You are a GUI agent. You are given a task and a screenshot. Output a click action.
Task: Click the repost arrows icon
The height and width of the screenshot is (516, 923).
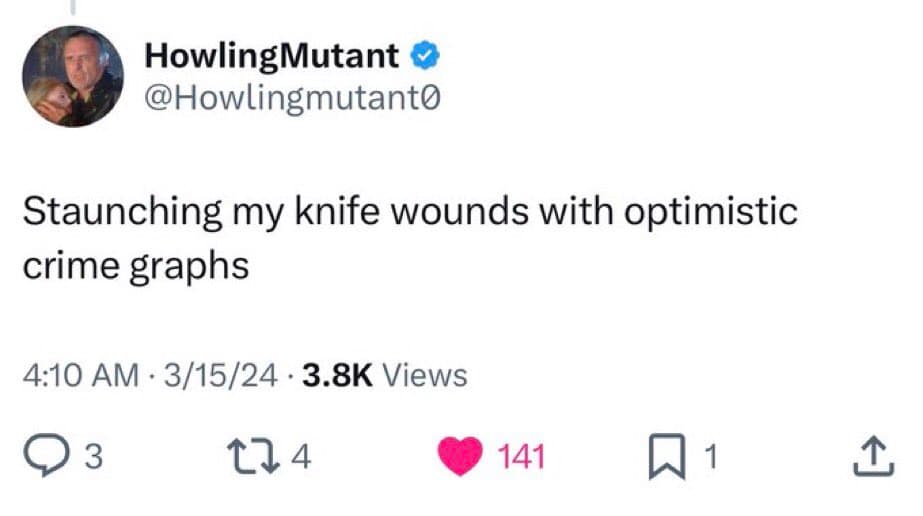(x=264, y=457)
